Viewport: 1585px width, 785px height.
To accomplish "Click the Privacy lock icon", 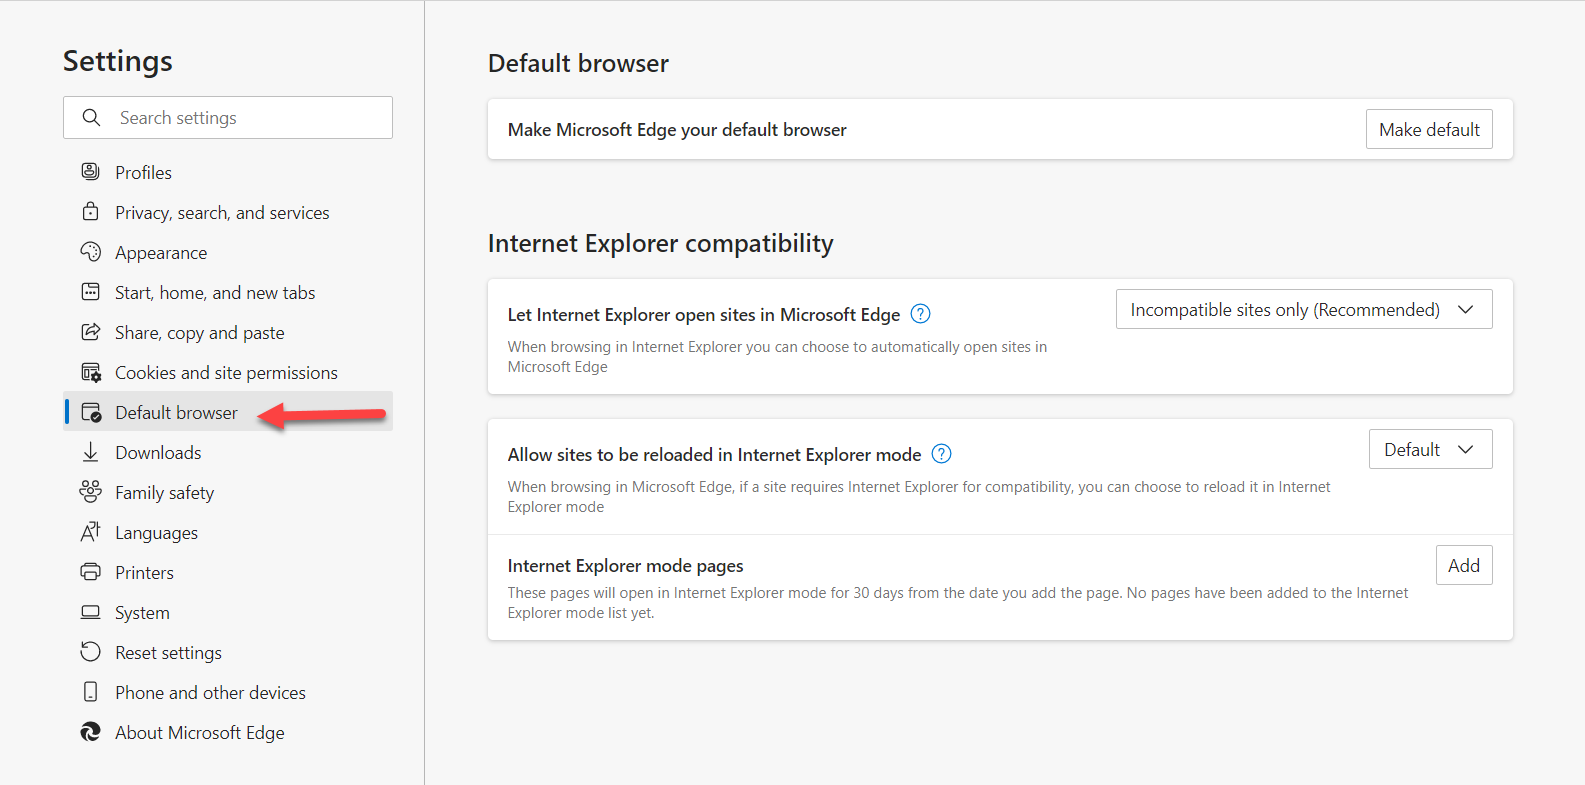I will coord(90,212).
